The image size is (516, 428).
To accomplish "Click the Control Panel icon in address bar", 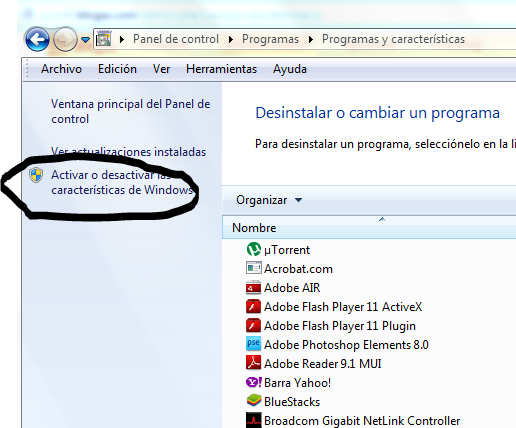I will 104,39.
